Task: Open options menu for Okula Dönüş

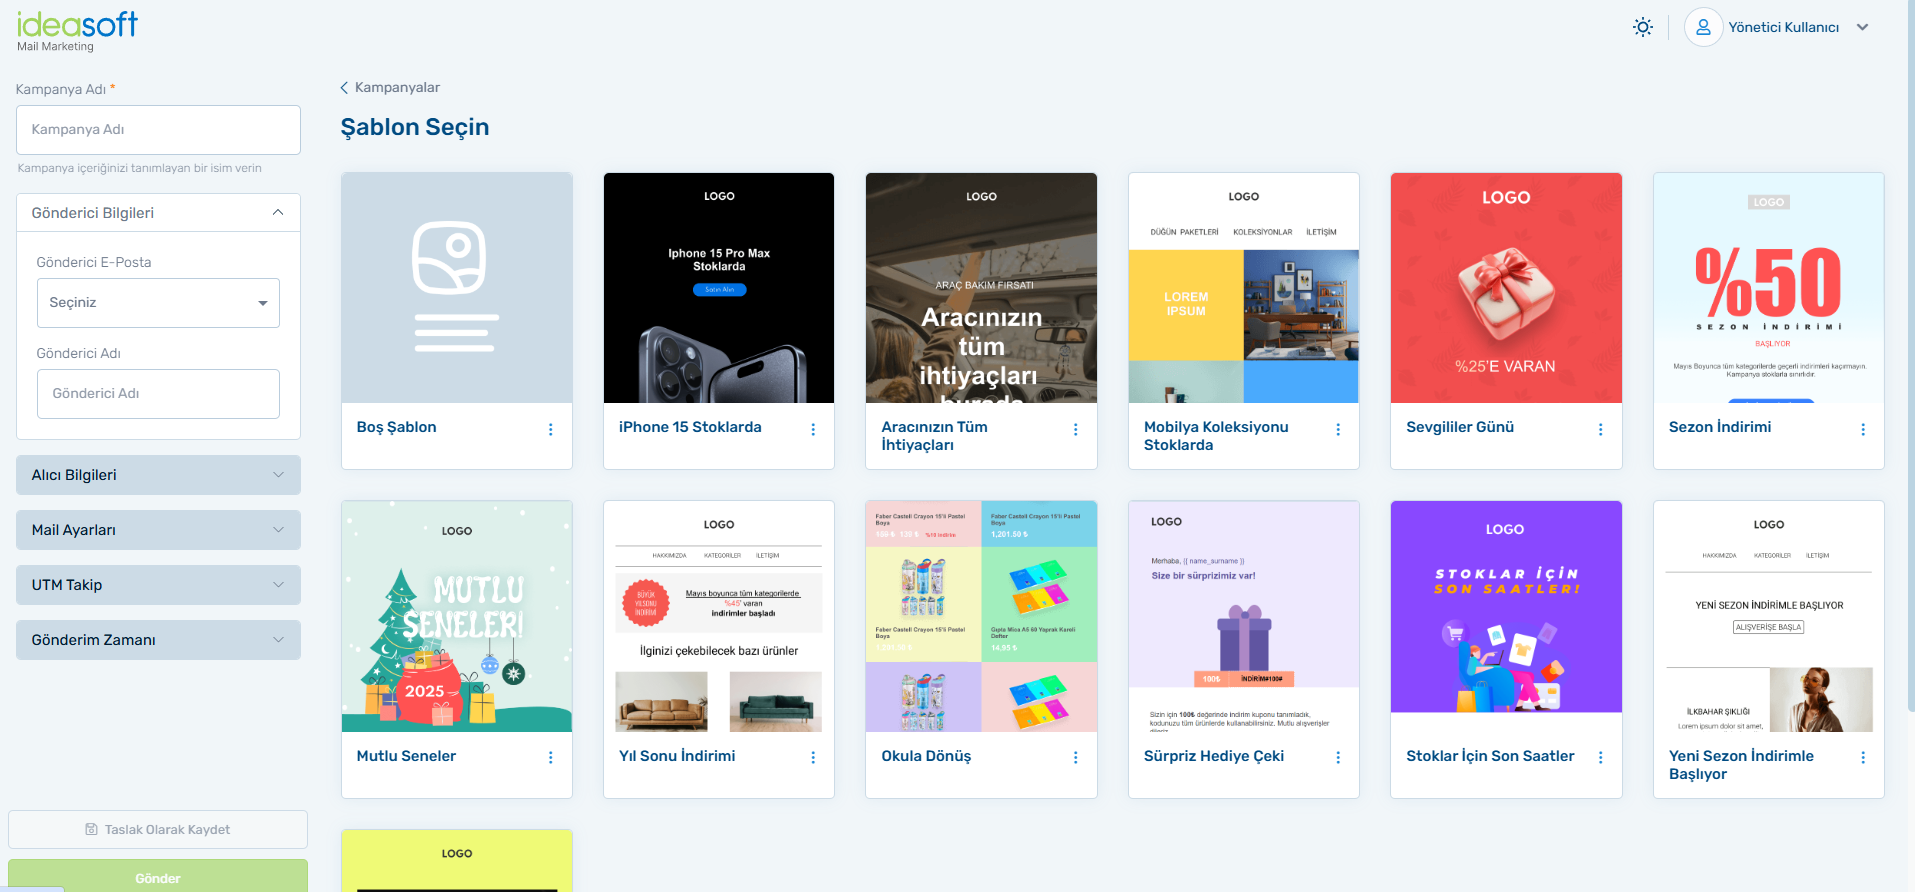Action: click(x=1075, y=758)
